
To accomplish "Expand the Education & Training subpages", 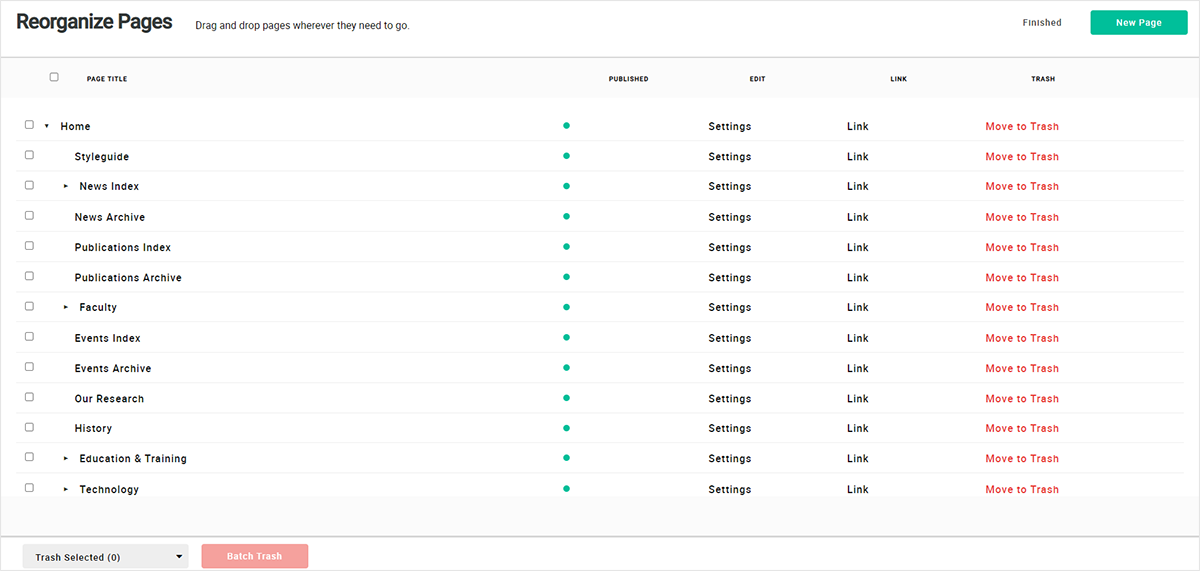I will [66, 458].
